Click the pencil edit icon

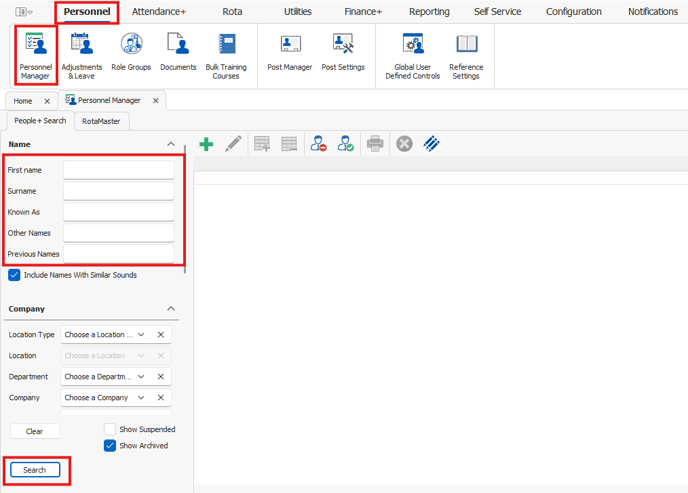(x=233, y=144)
